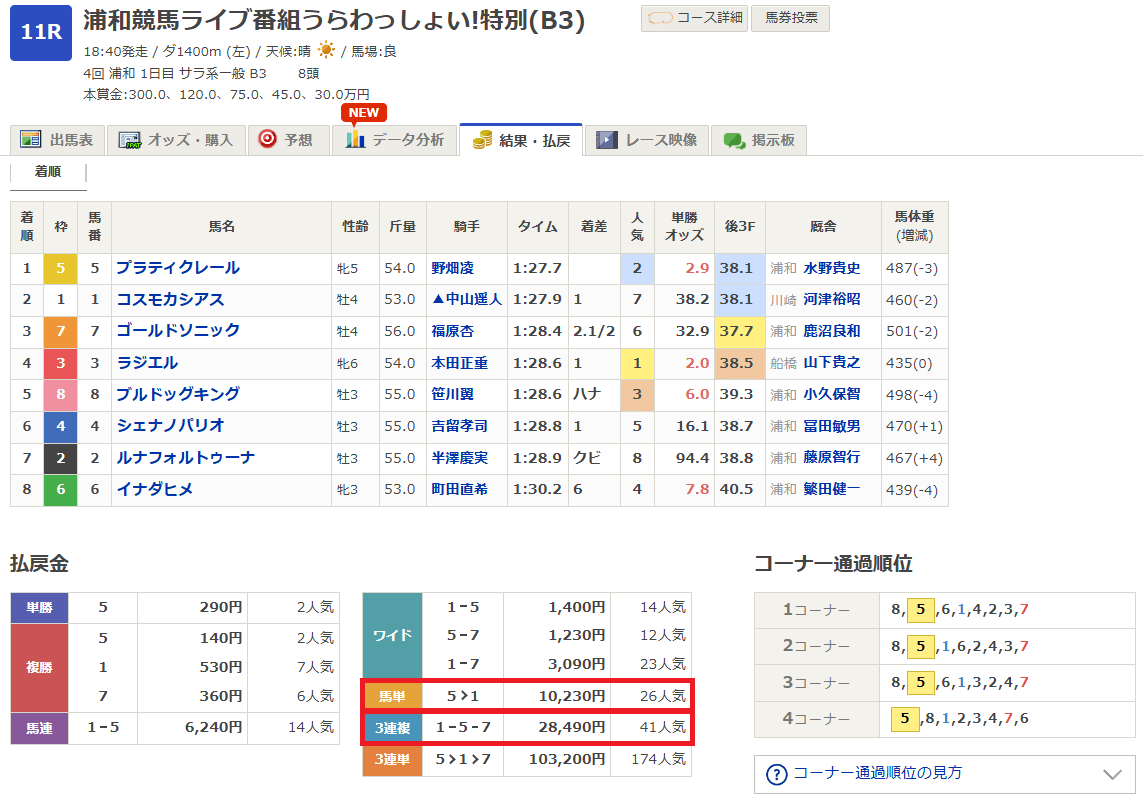Image resolution: width=1143 pixels, height=802 pixels.
Task: Open horse link プラティクレール
Action: (178, 268)
